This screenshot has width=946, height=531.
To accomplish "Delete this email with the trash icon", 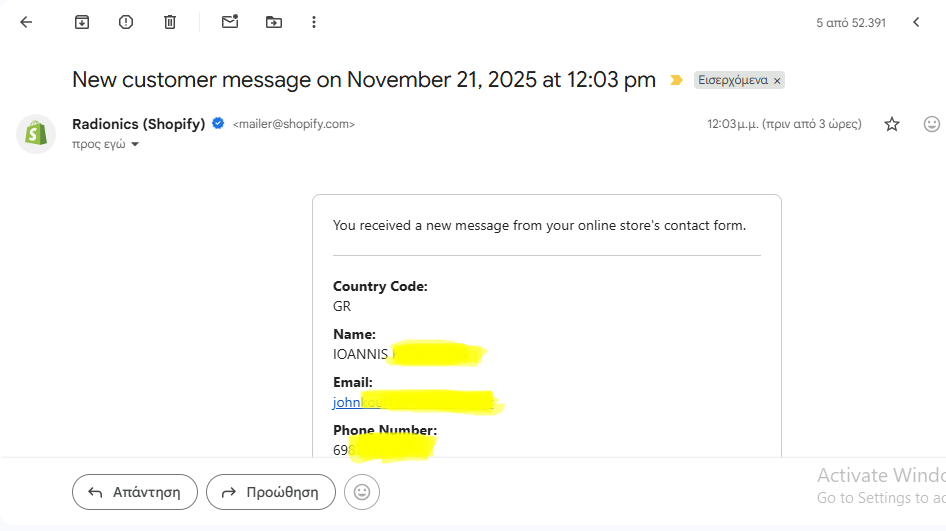I will [x=170, y=22].
